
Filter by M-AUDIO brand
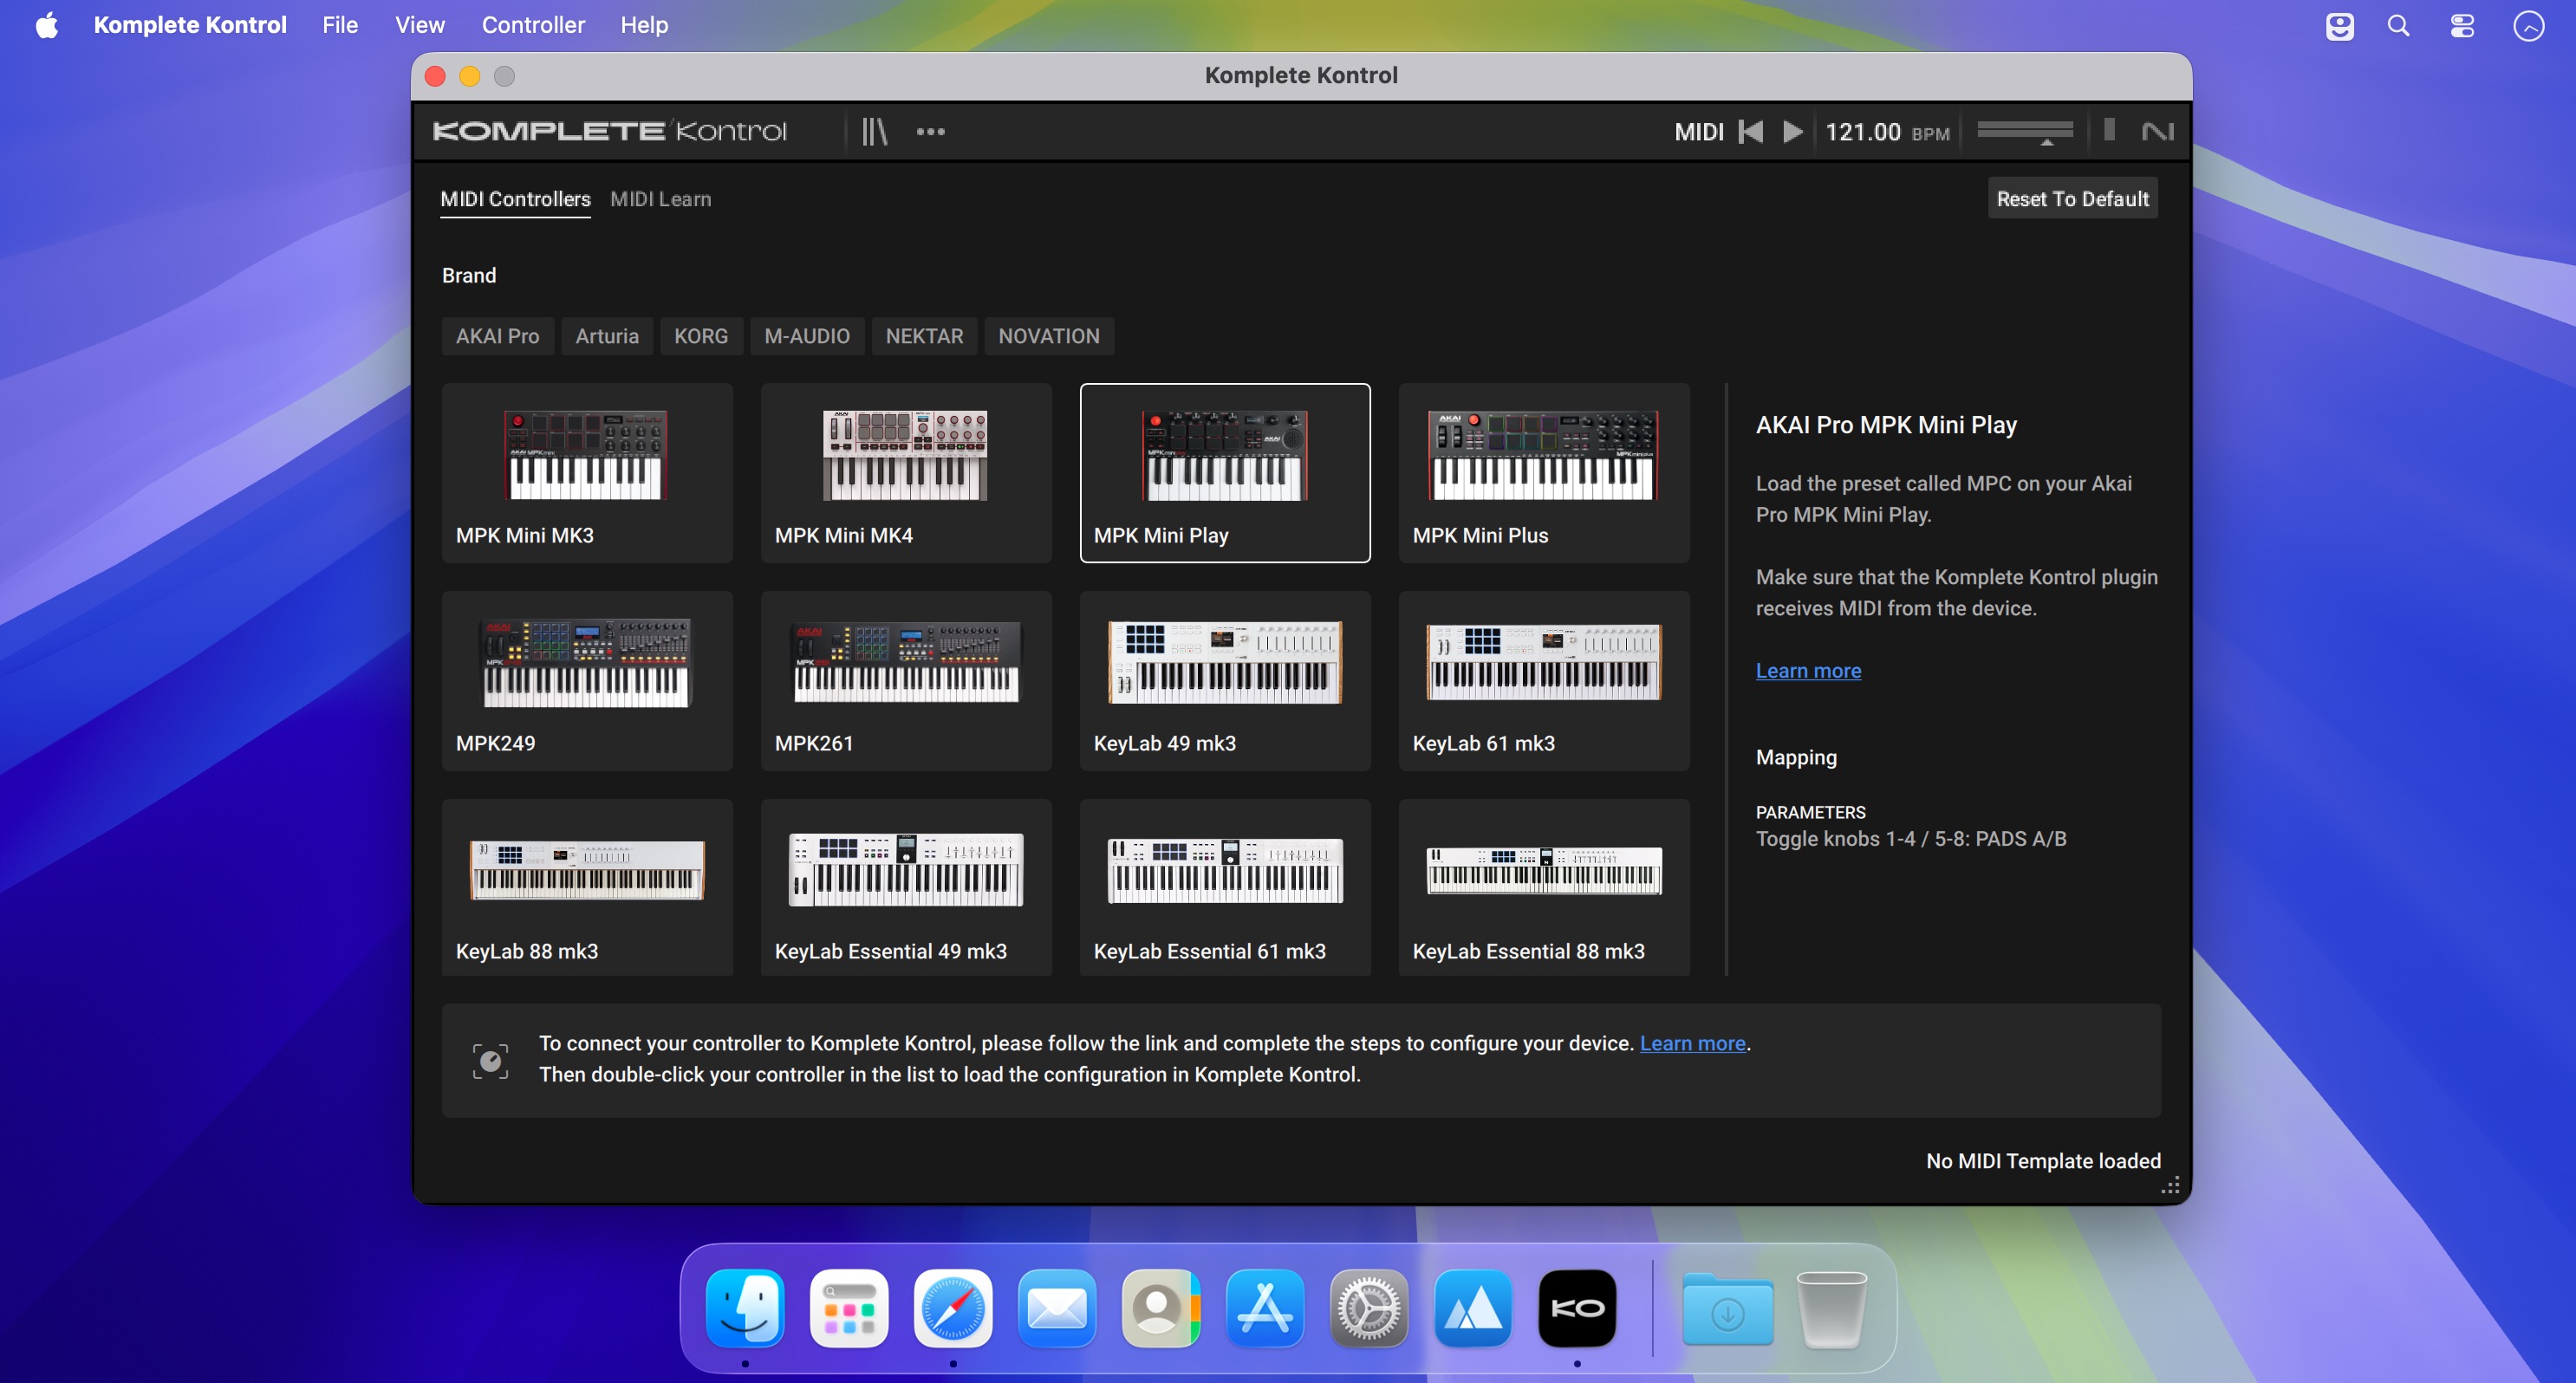[806, 336]
